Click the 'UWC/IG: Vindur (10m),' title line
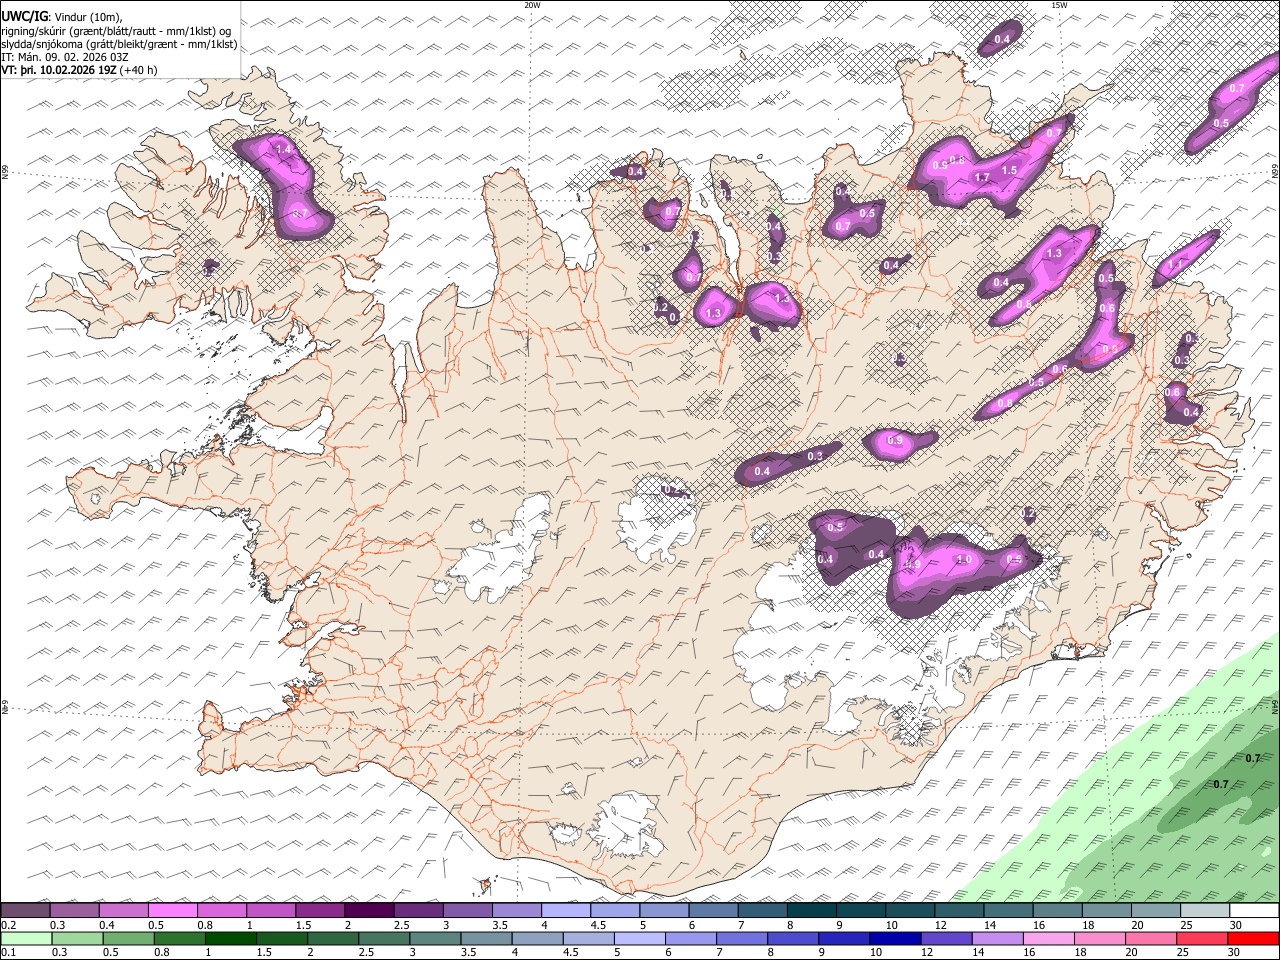This screenshot has width=1280, height=960. tap(62, 17)
